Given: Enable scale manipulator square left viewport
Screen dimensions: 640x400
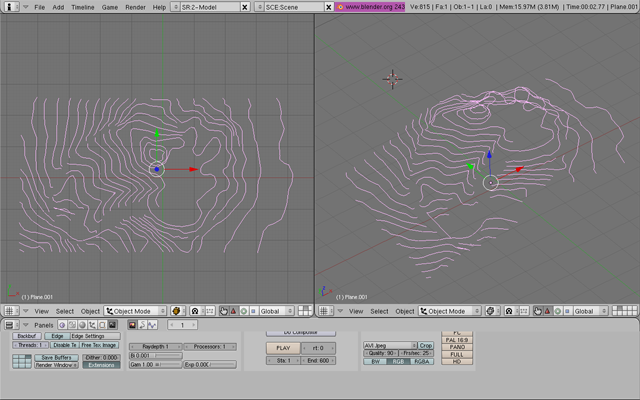Looking at the screenshot, I should [x=253, y=311].
